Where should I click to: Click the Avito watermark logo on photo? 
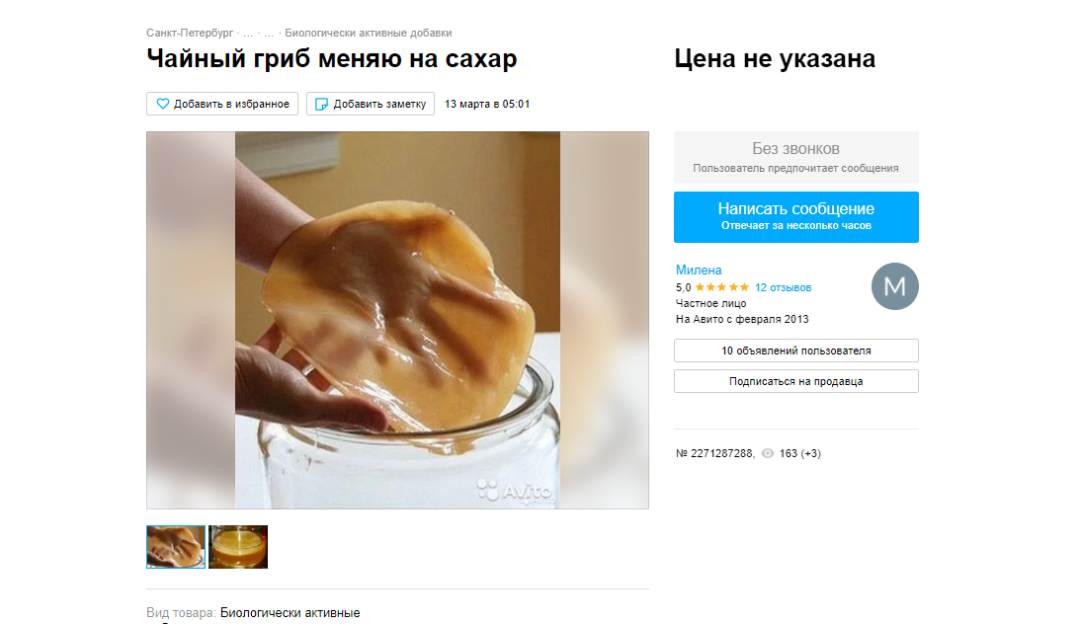[515, 490]
